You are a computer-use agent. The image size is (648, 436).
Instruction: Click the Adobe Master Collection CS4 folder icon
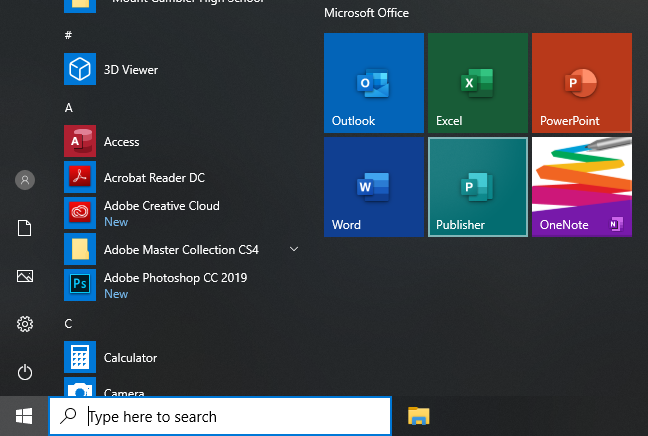tap(80, 249)
